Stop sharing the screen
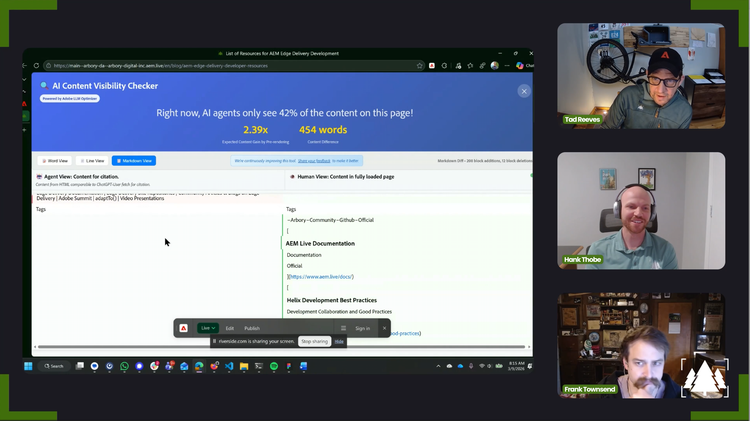The width and height of the screenshot is (750, 421). point(314,341)
